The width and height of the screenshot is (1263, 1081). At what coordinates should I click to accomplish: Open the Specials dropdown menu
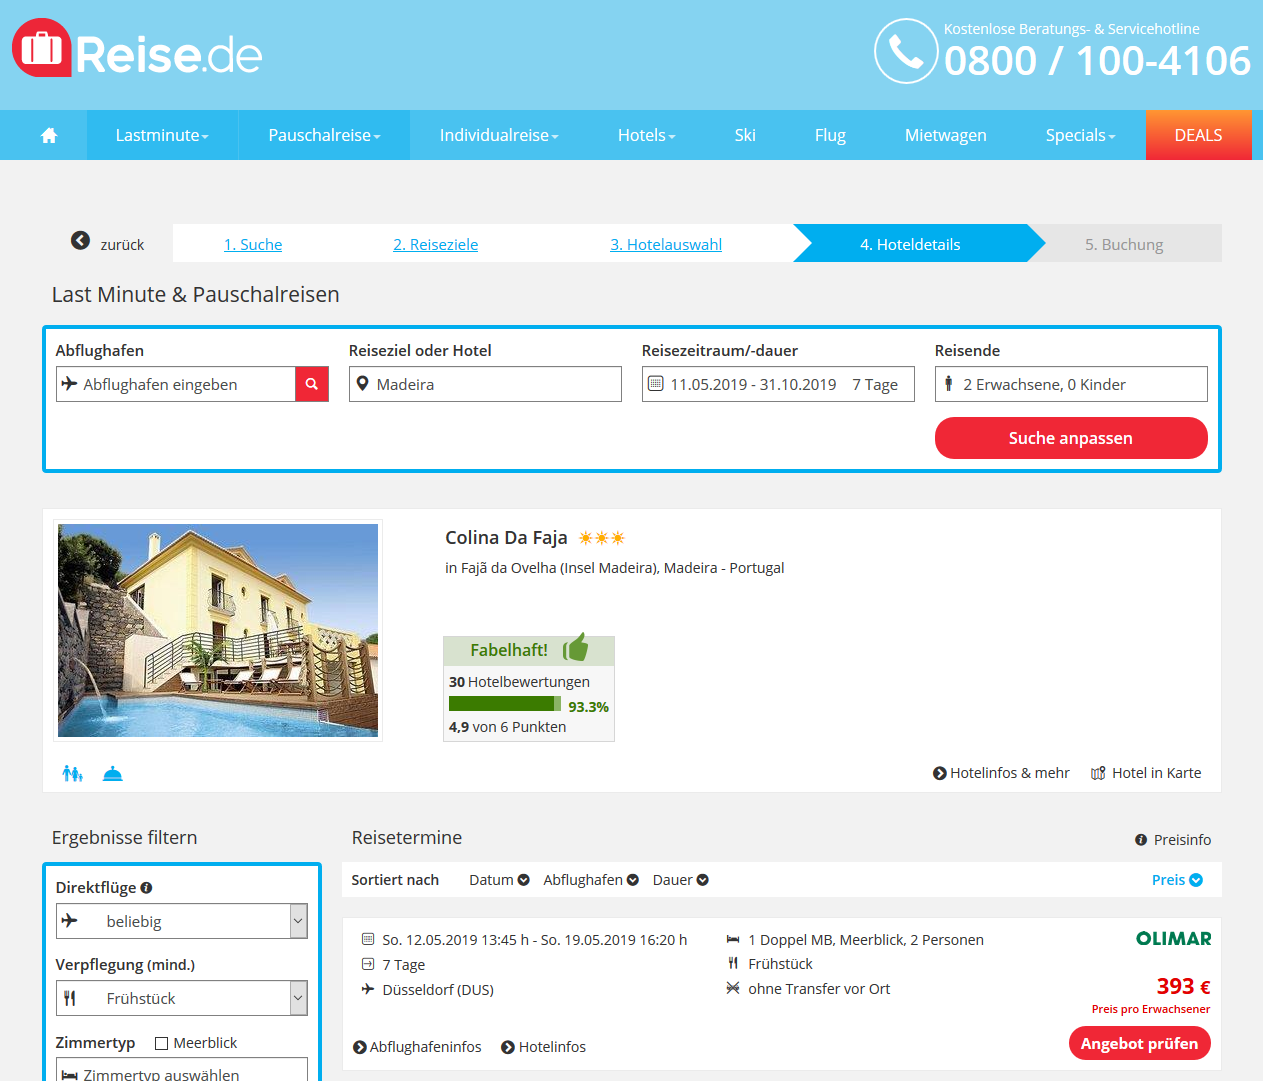point(1081,135)
